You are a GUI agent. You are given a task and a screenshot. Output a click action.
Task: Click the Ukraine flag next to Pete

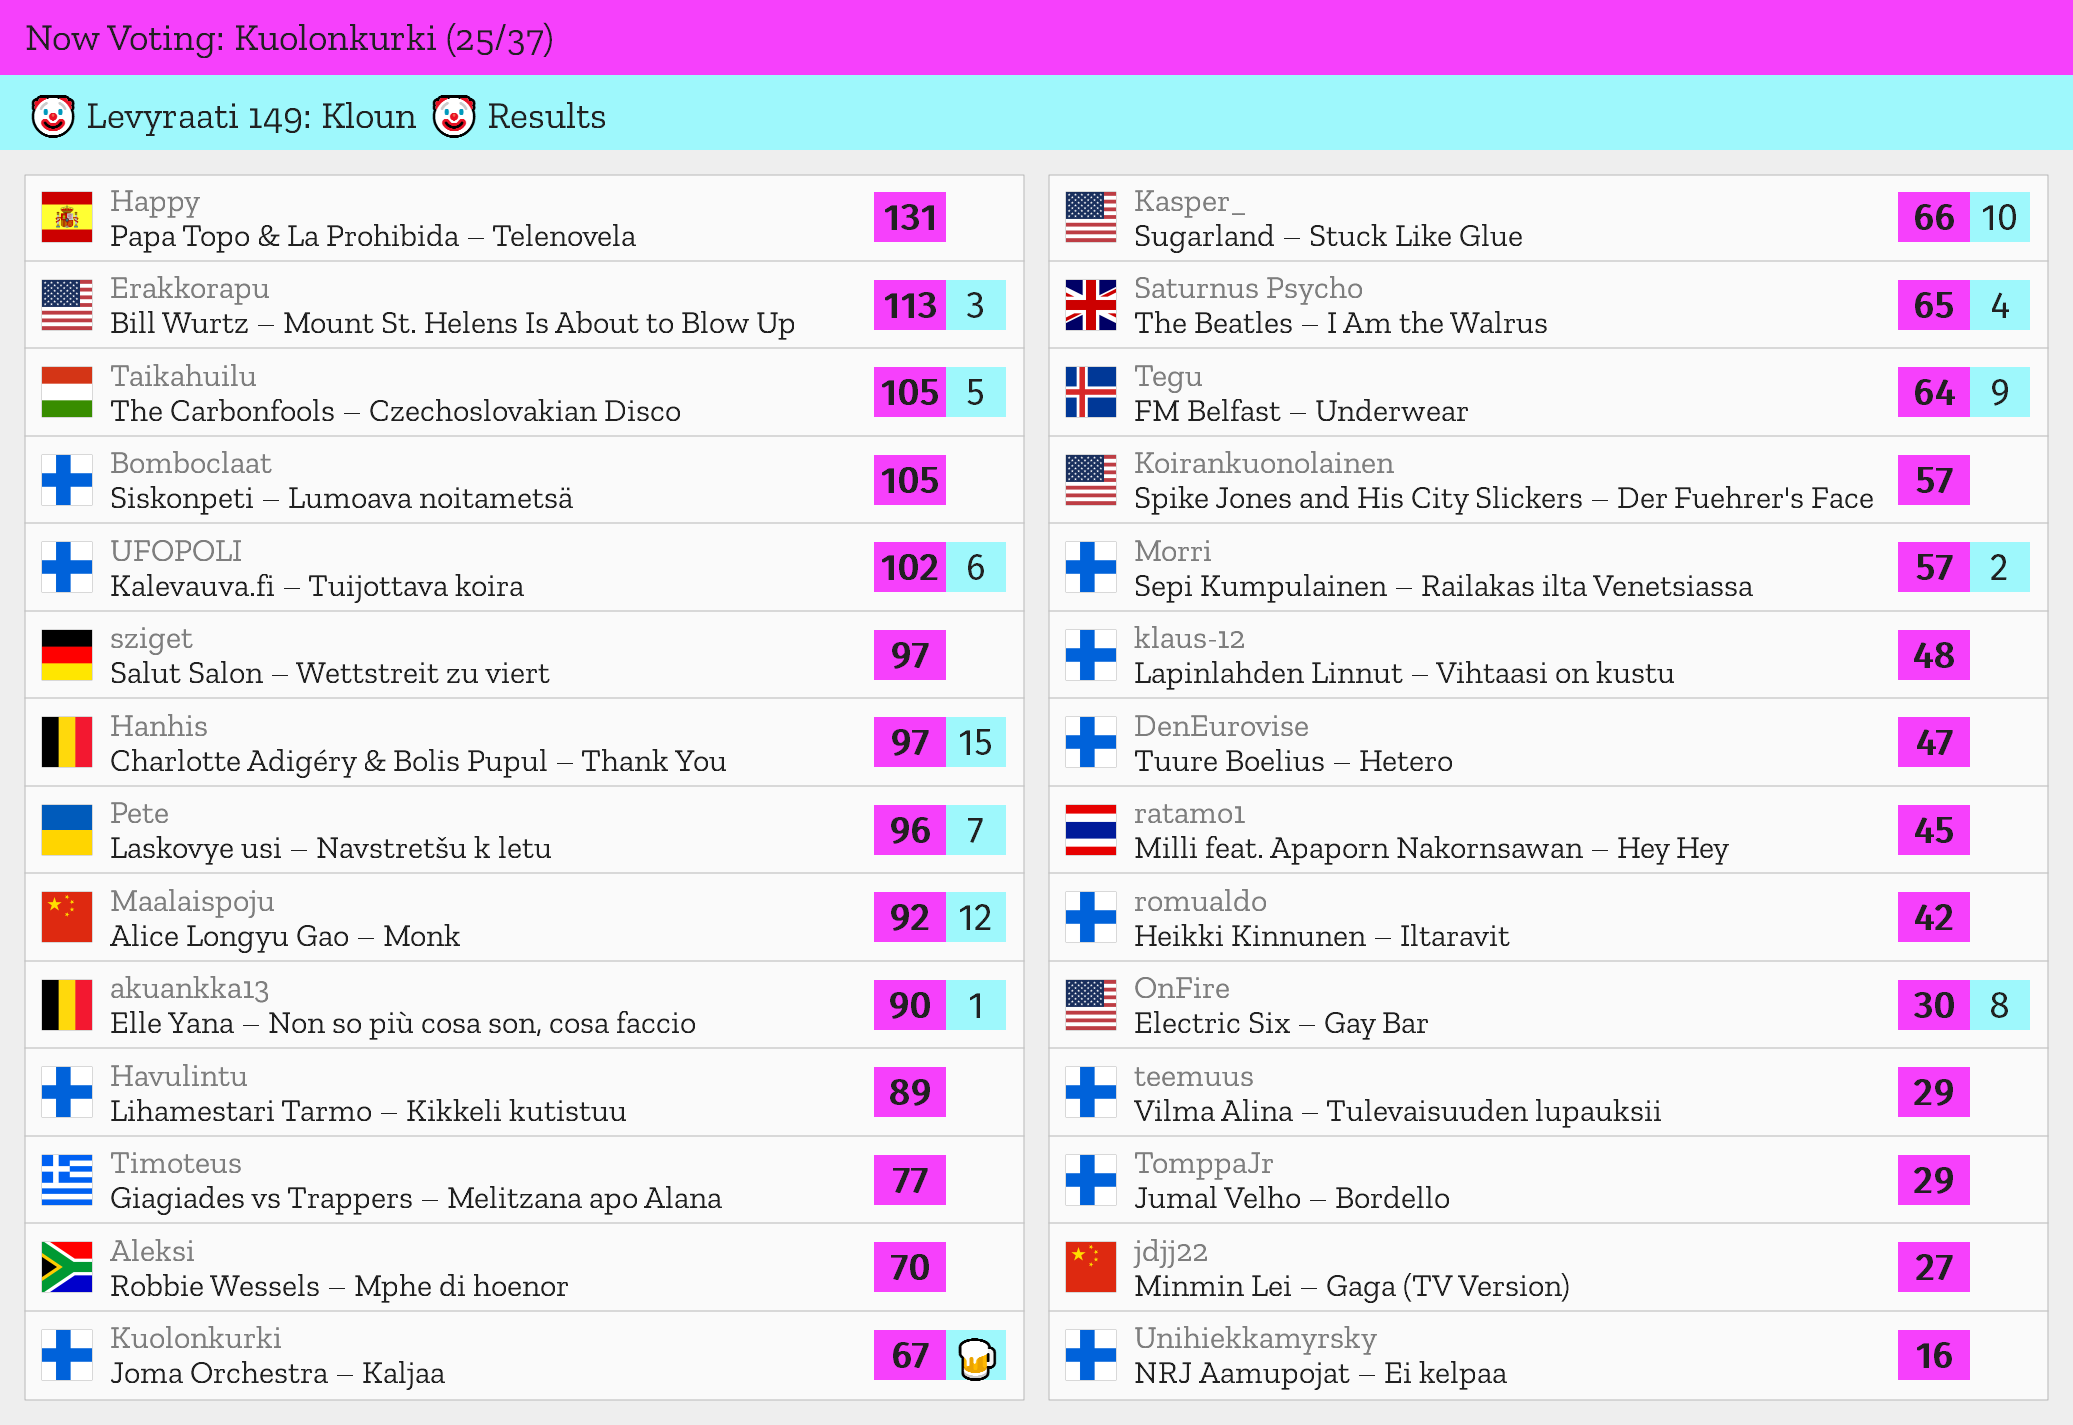click(x=67, y=830)
